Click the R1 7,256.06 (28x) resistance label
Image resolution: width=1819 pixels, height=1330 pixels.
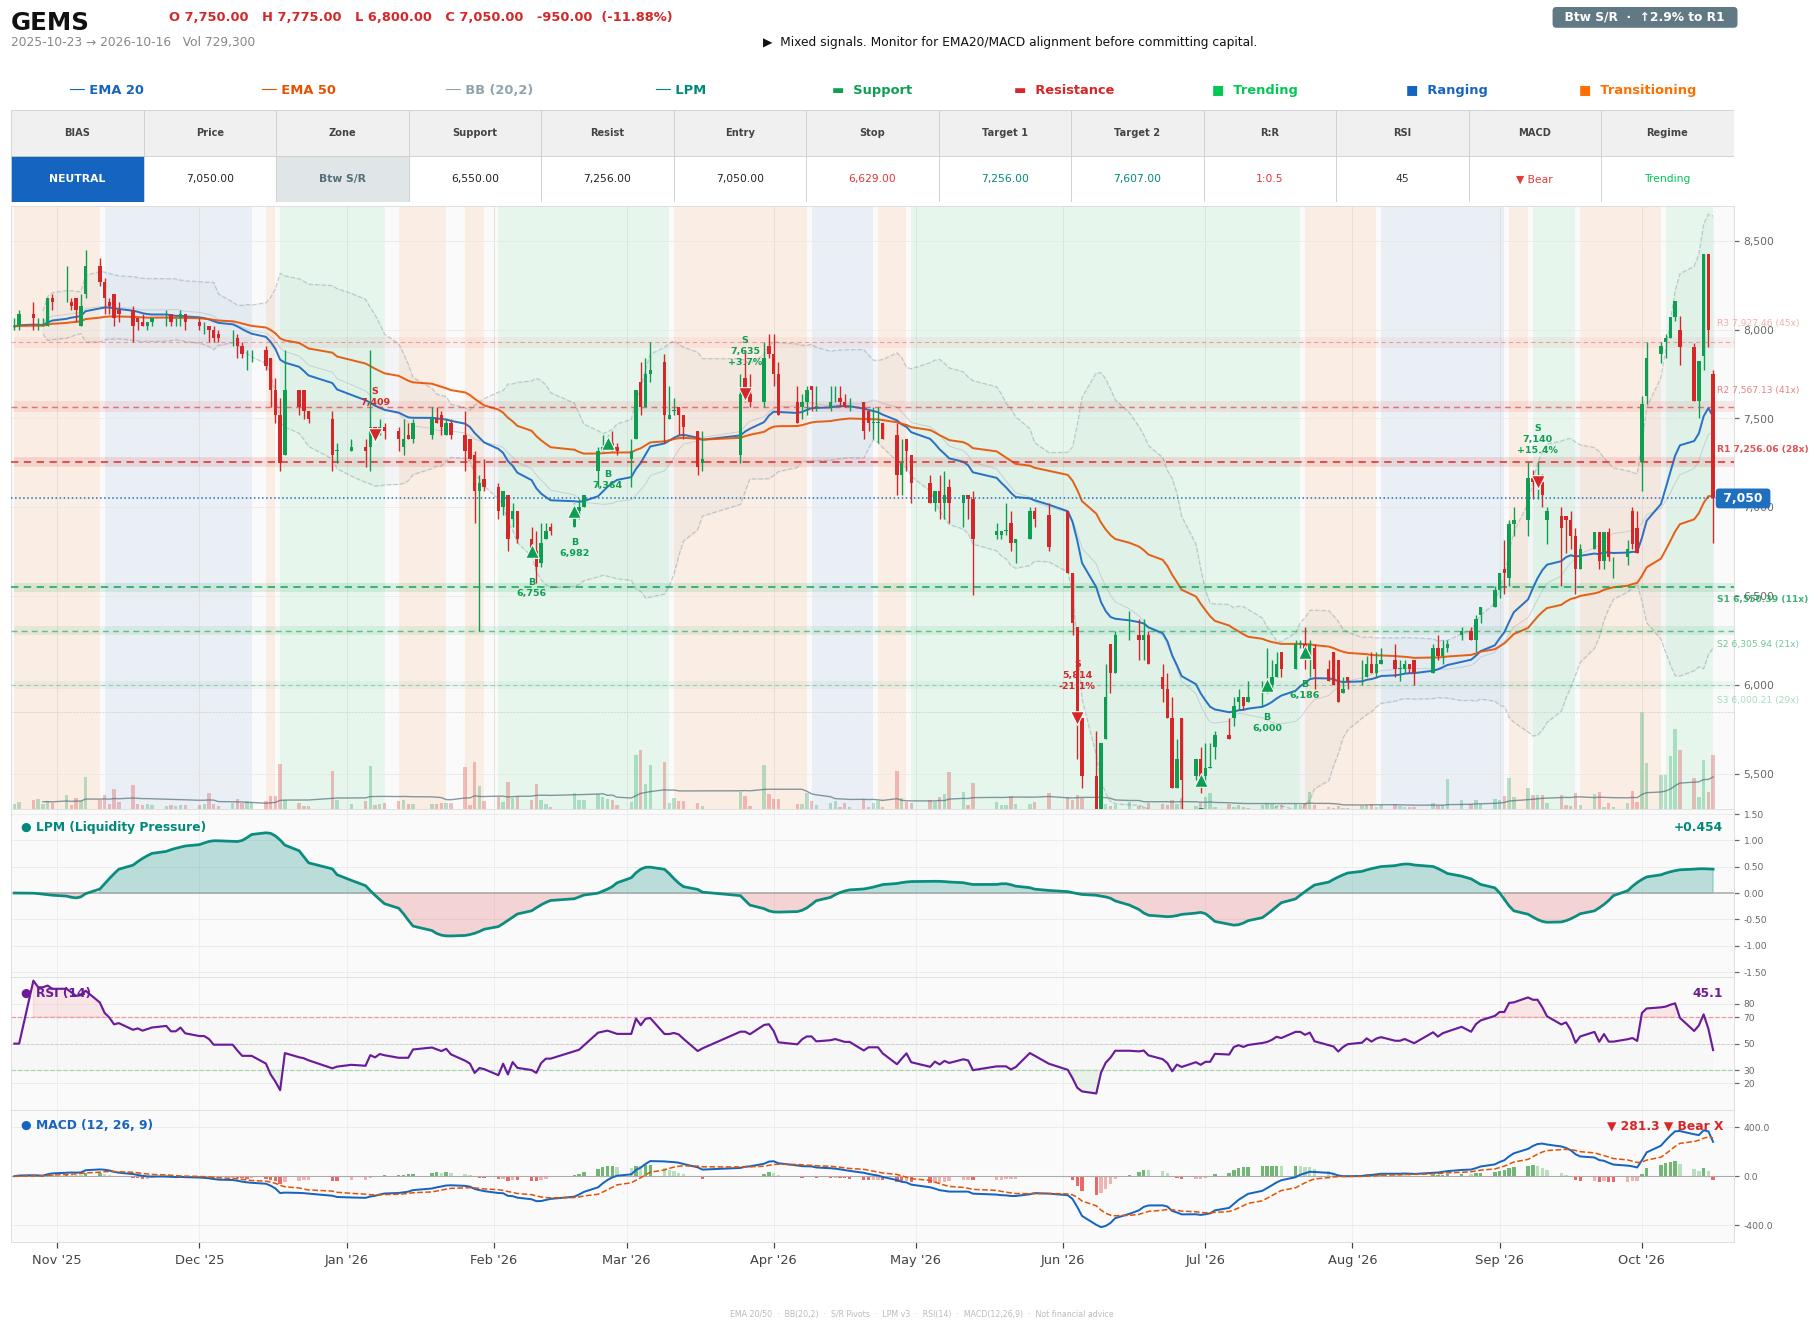pos(1762,450)
